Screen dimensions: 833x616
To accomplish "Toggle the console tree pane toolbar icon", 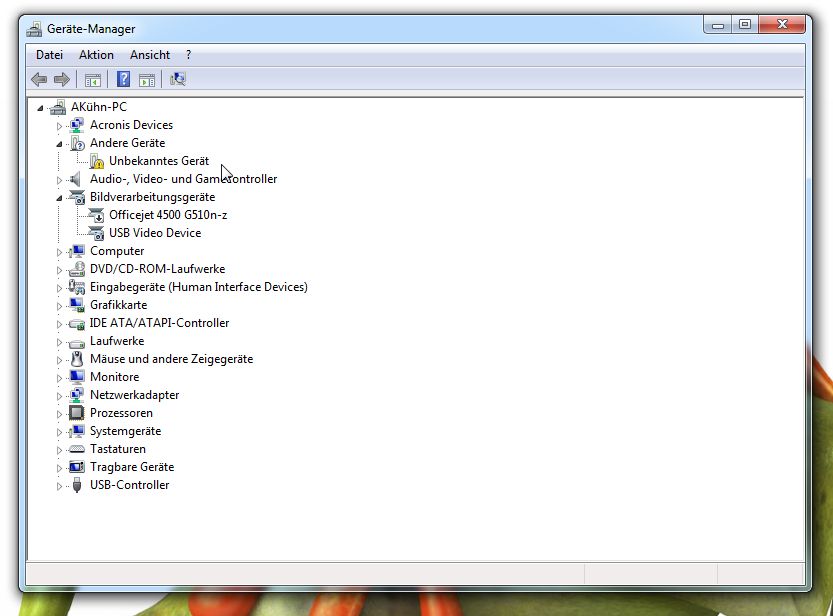I will 92,80.
